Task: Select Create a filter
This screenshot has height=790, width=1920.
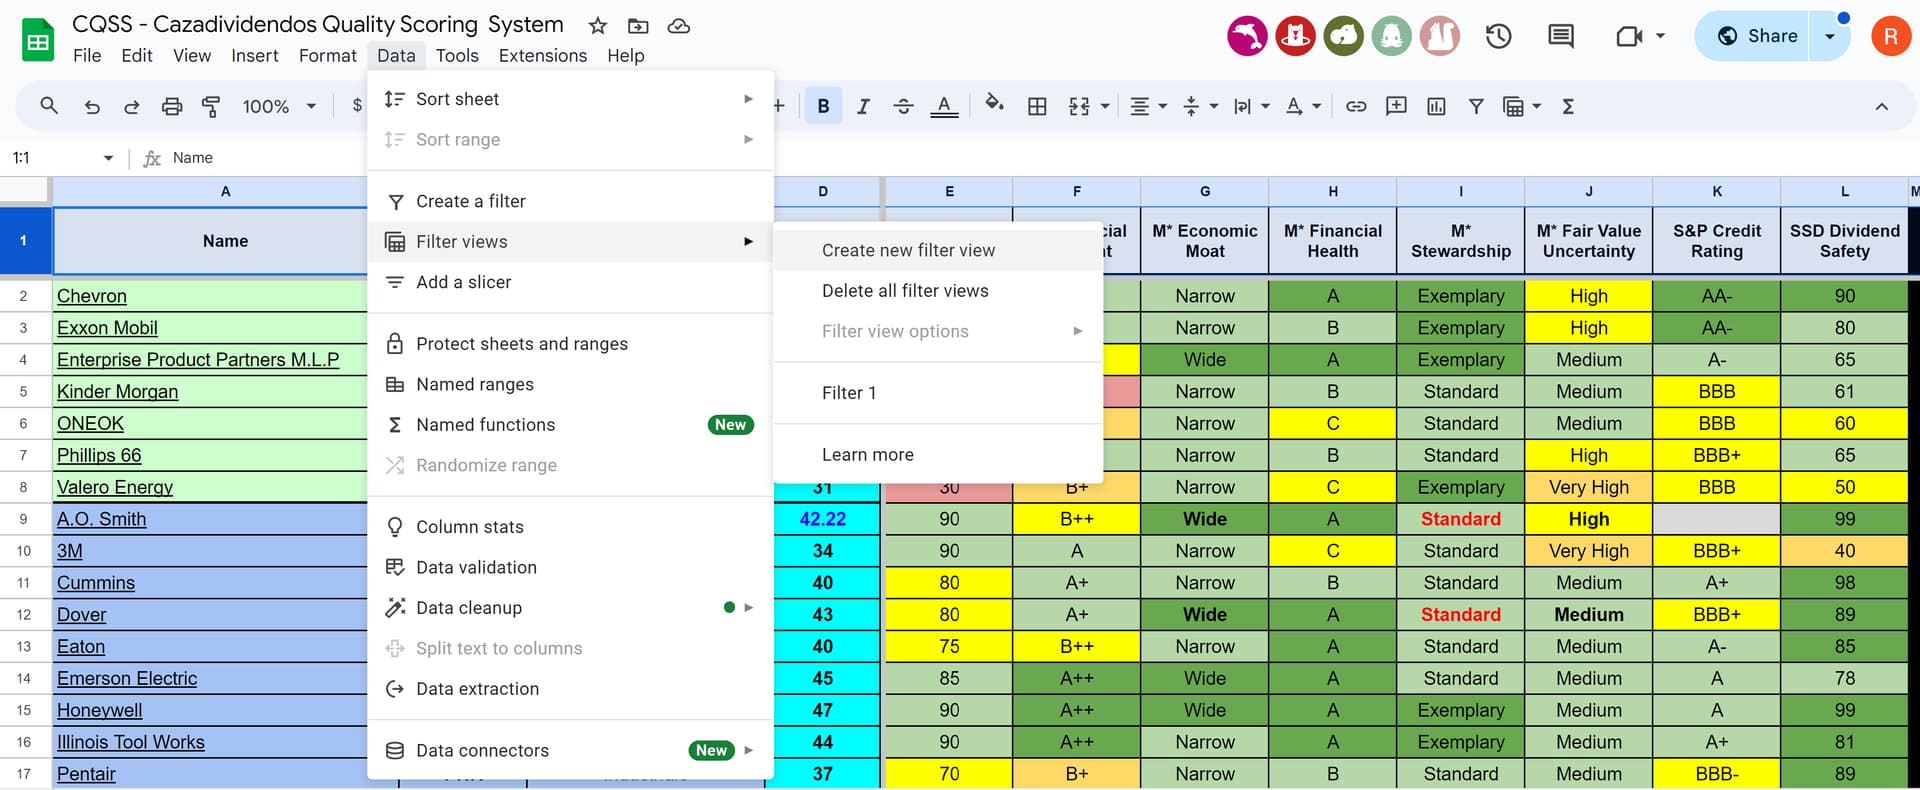Action: [x=570, y=201]
